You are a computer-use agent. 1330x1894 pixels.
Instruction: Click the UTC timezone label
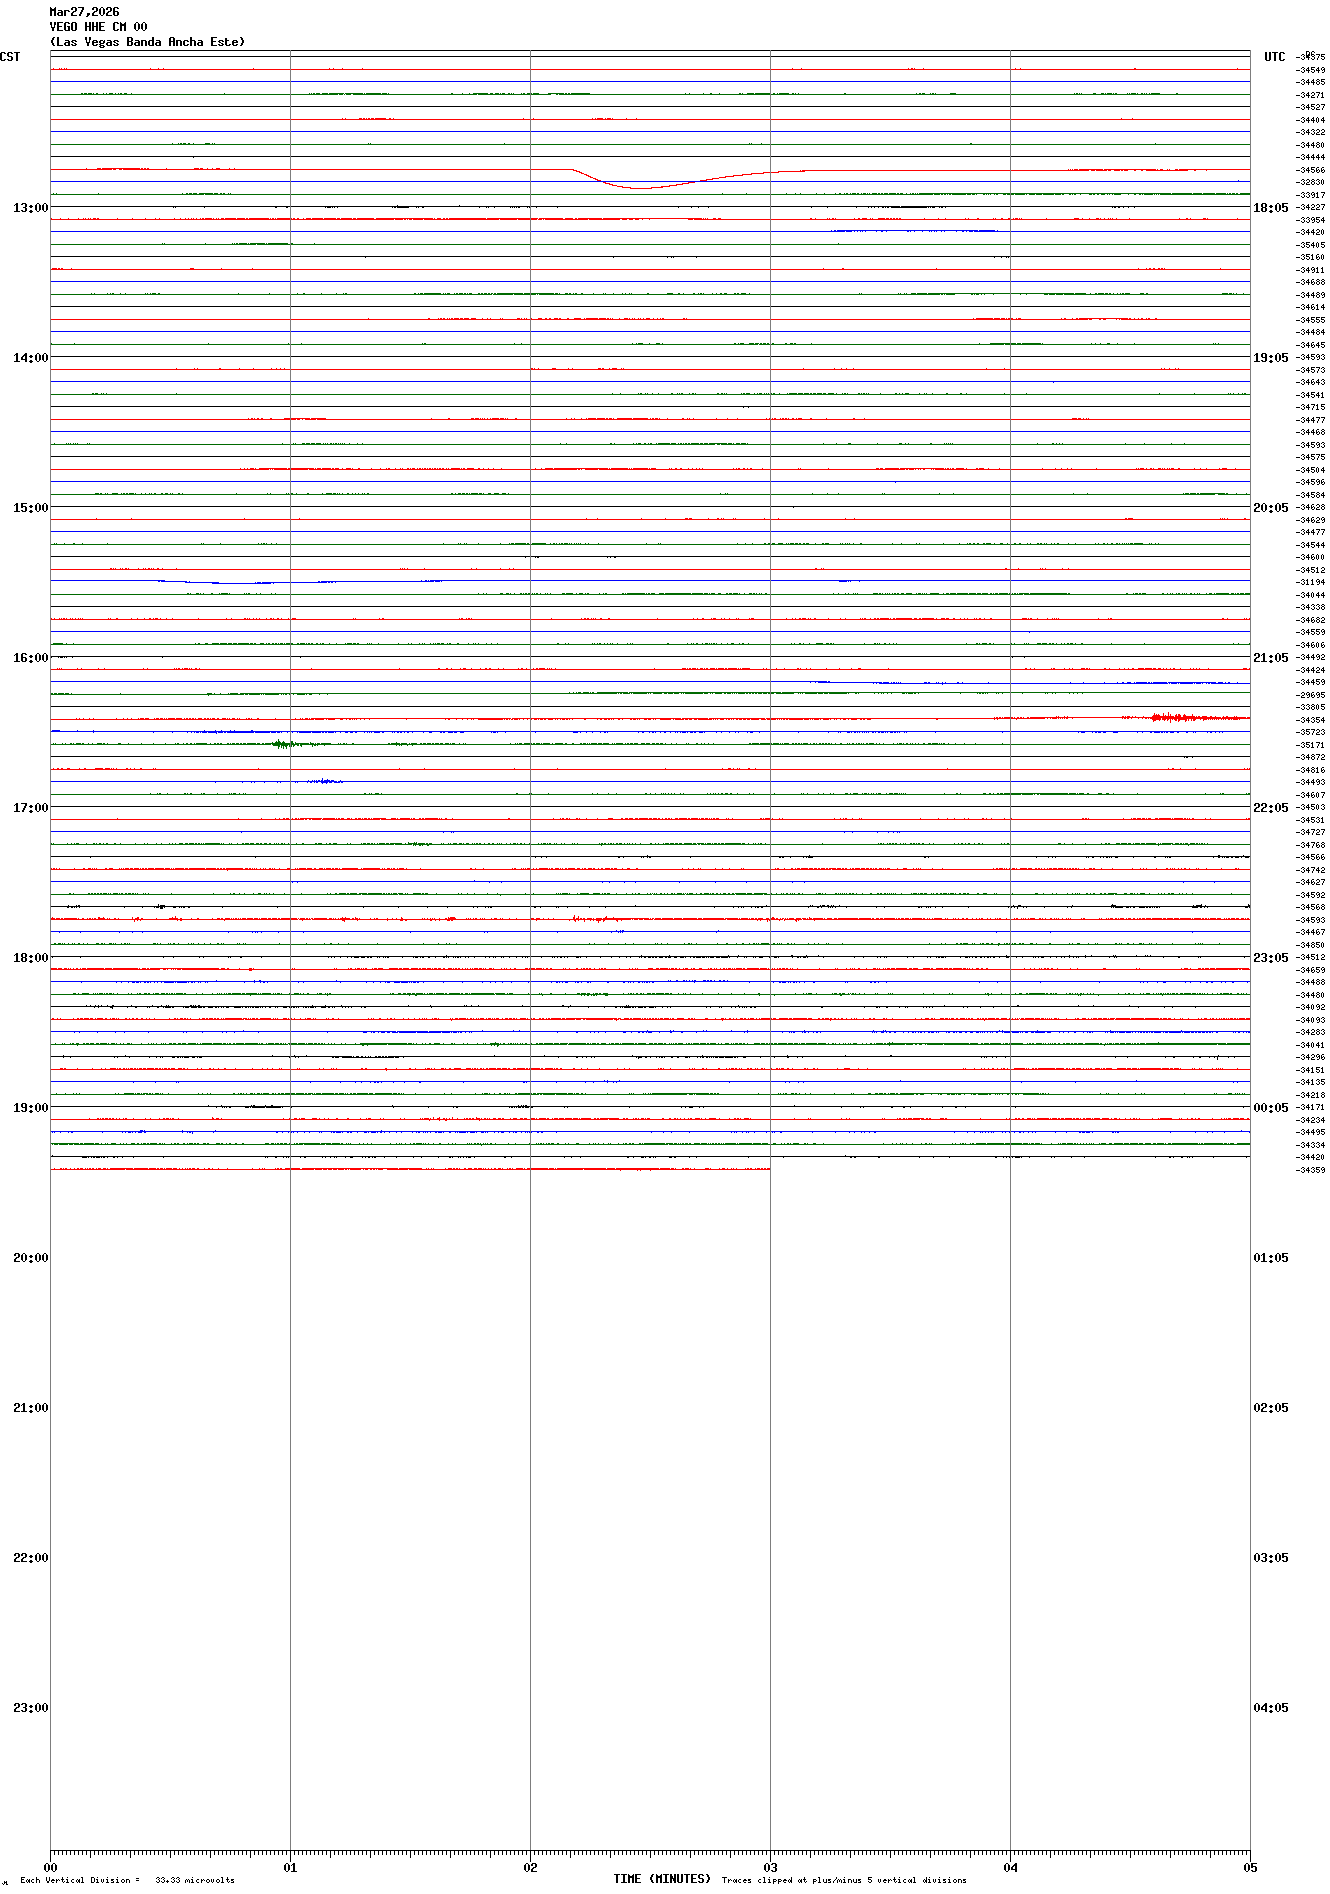pyautogui.click(x=1274, y=57)
